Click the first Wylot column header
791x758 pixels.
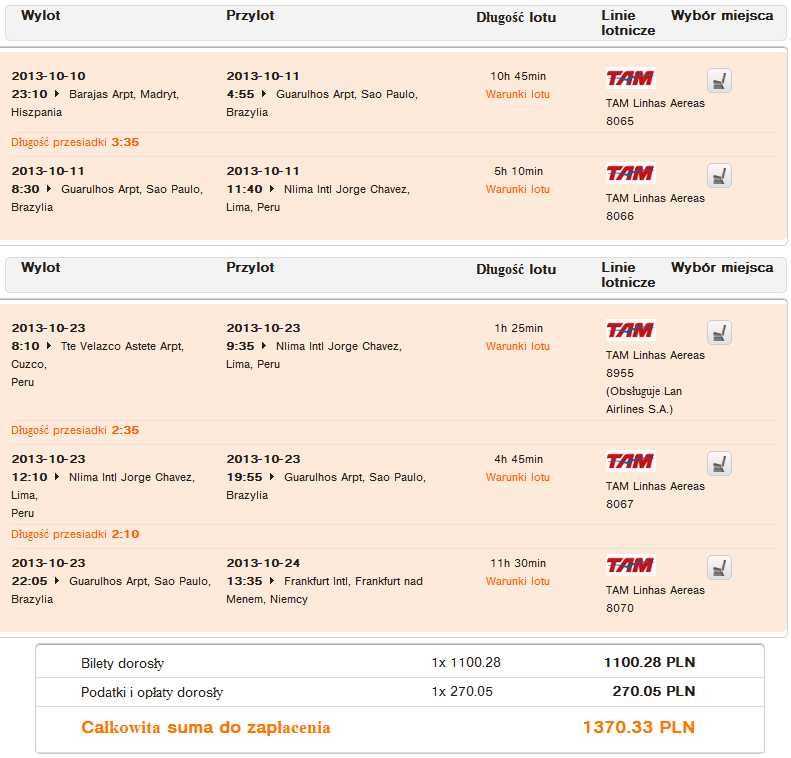click(41, 16)
